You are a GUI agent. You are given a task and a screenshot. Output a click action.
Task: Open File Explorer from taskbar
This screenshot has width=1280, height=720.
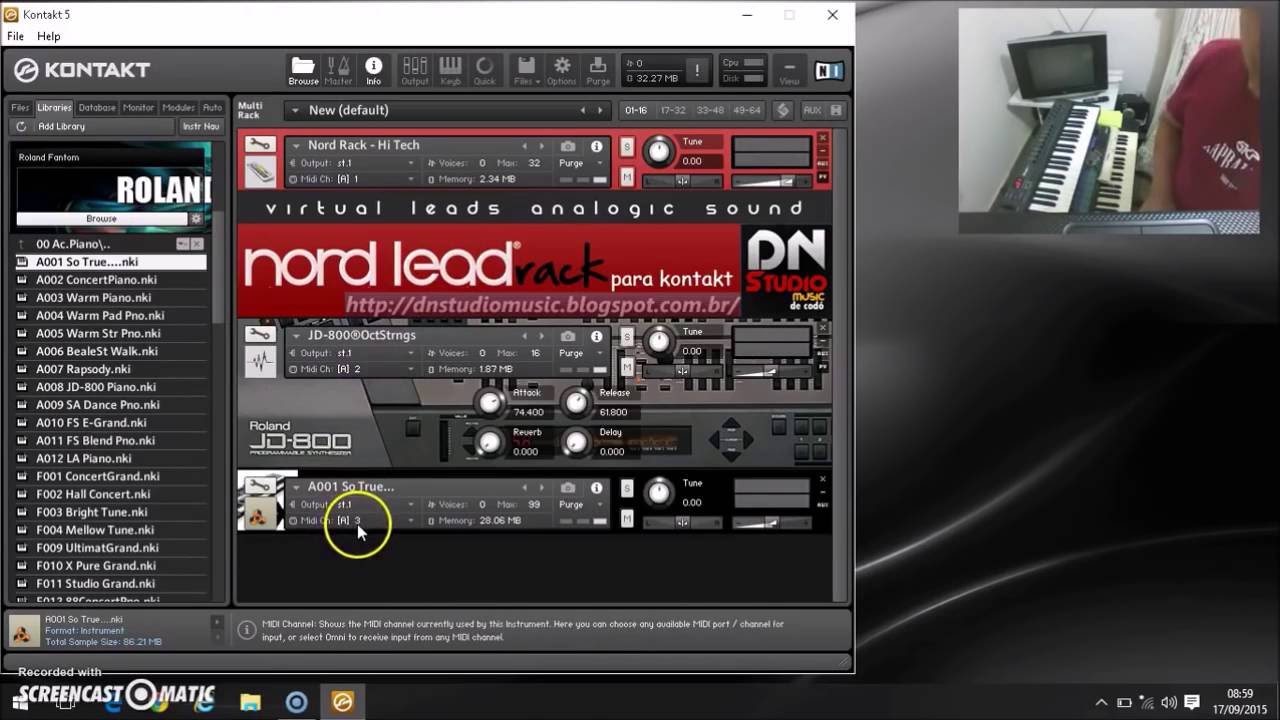[250, 702]
